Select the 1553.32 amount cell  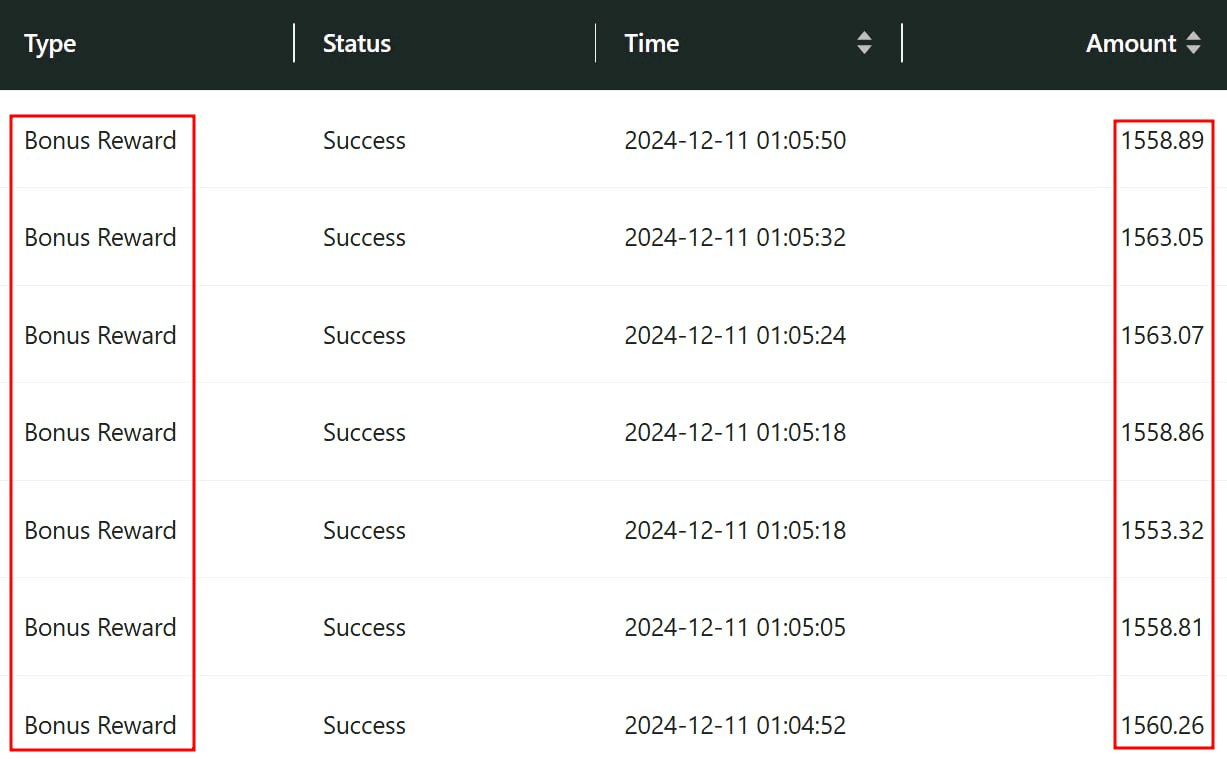(1162, 530)
